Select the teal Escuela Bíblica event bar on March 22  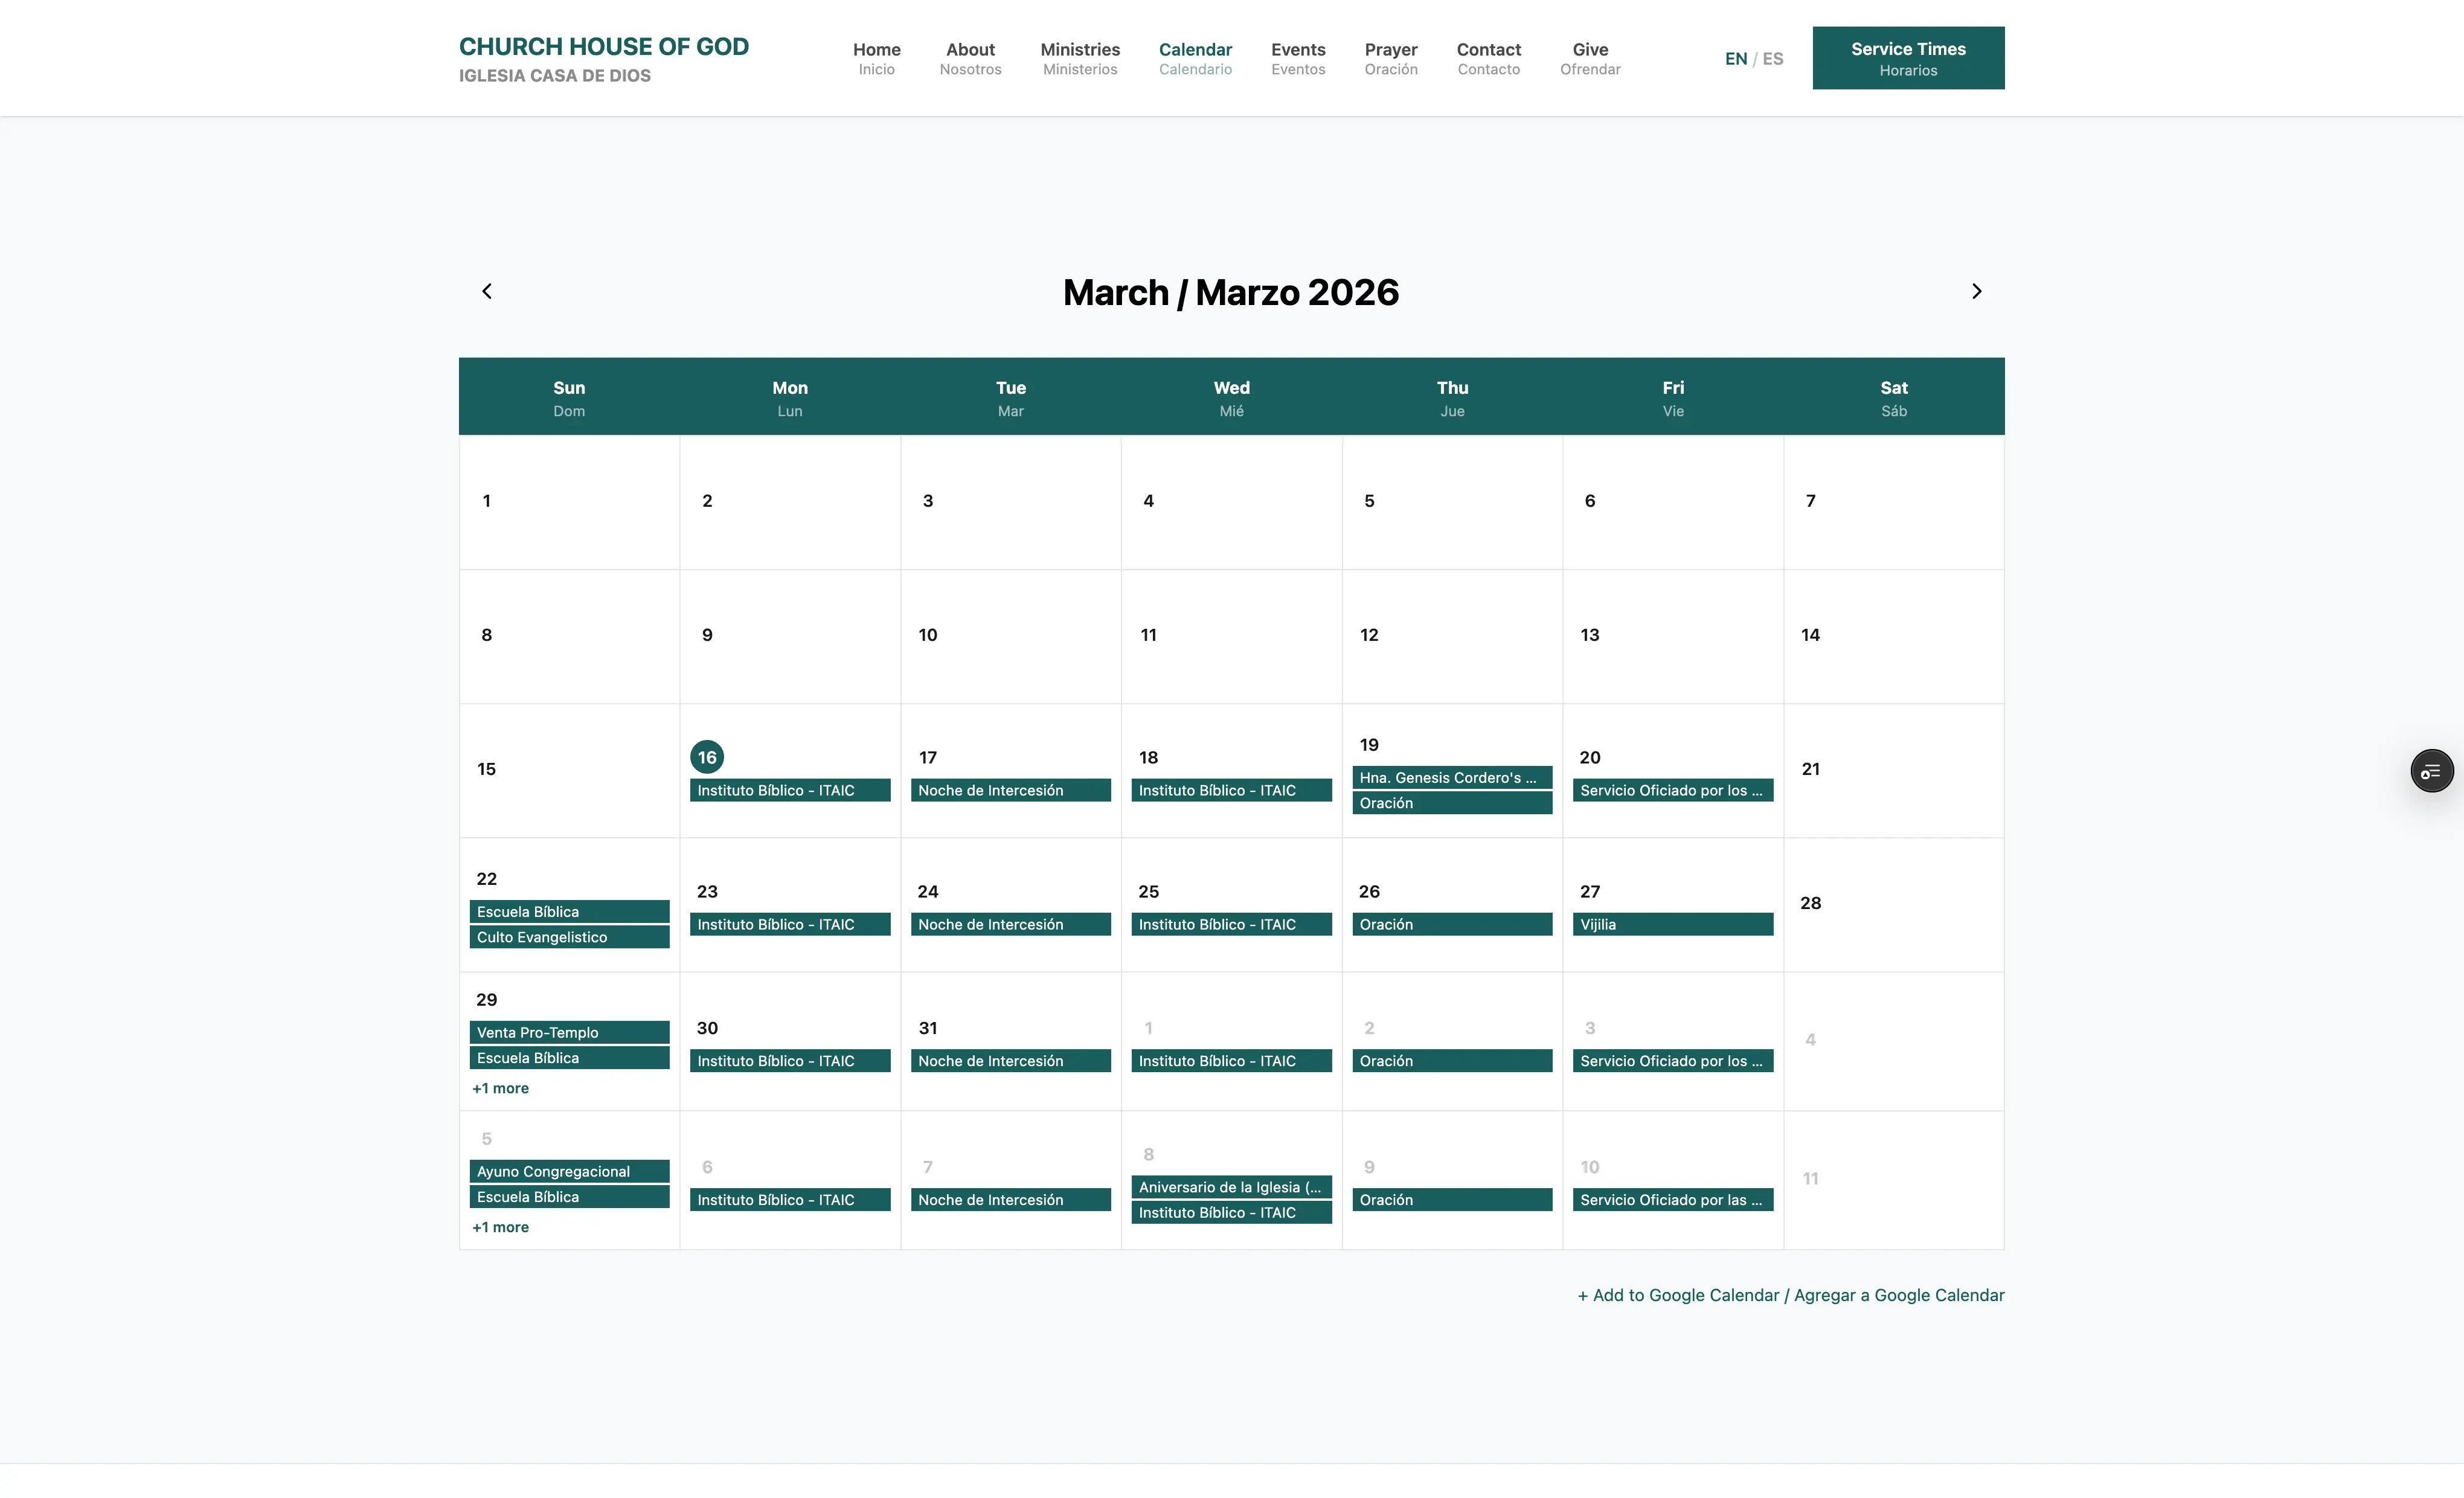click(569, 911)
